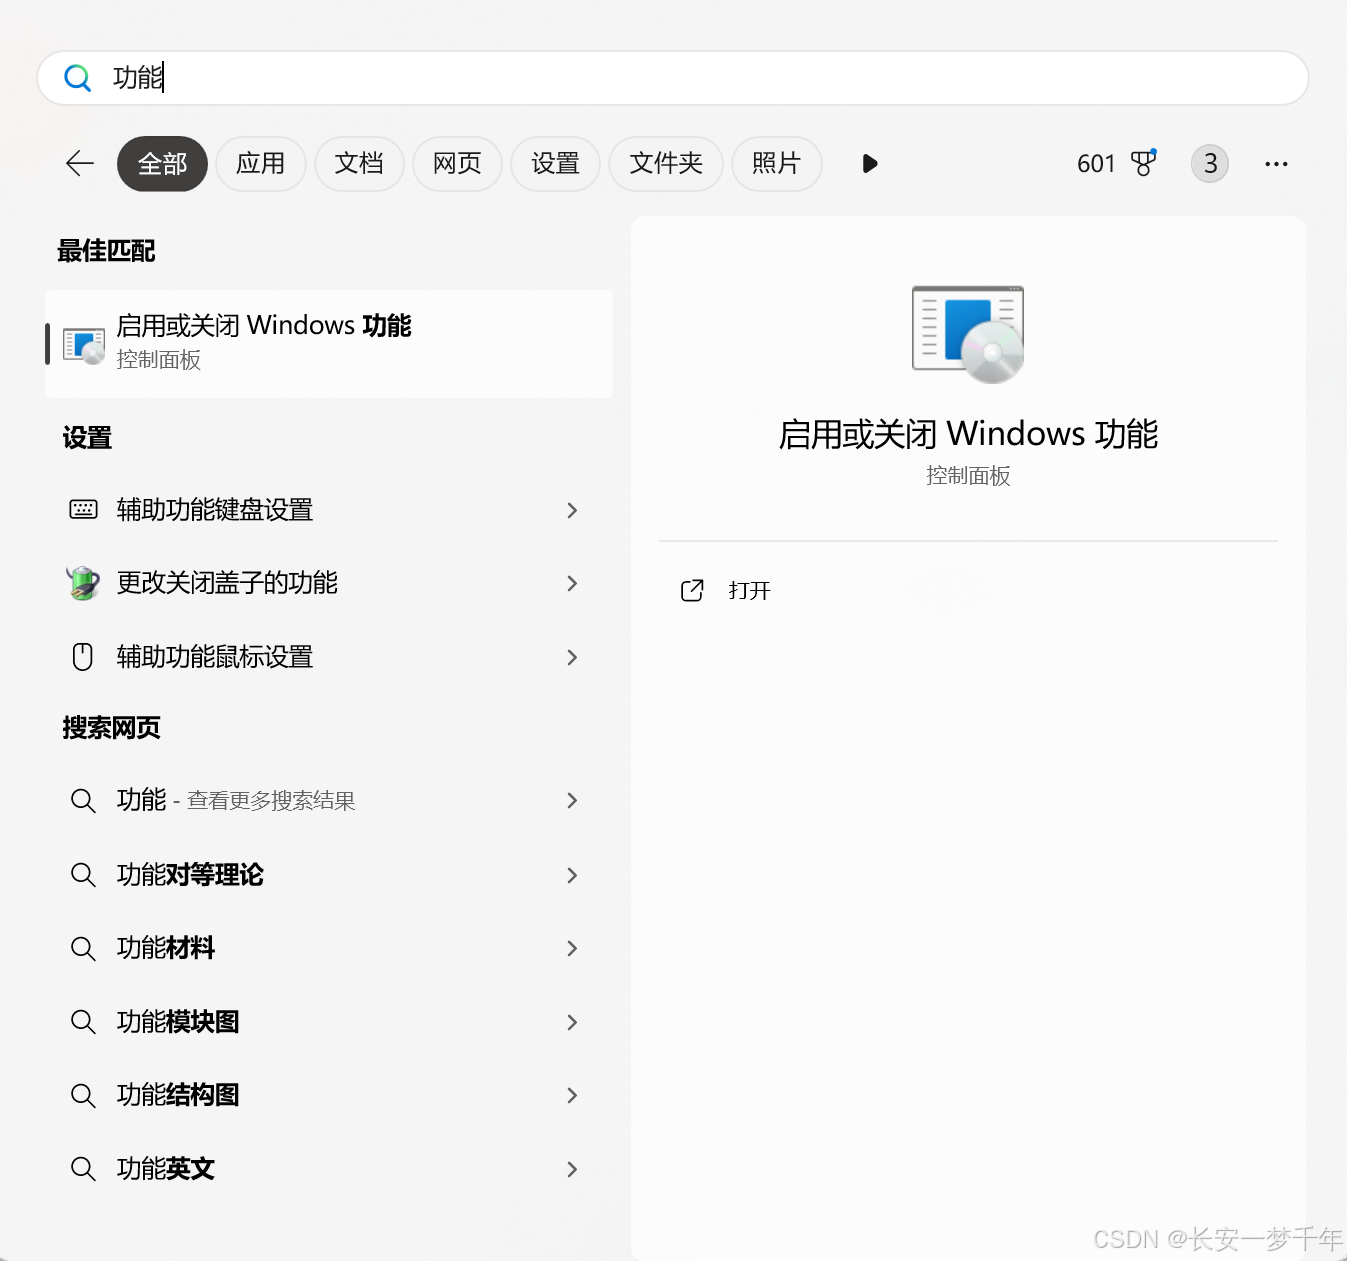Open the account avatar labeled 3
1347x1261 pixels.
[1210, 164]
